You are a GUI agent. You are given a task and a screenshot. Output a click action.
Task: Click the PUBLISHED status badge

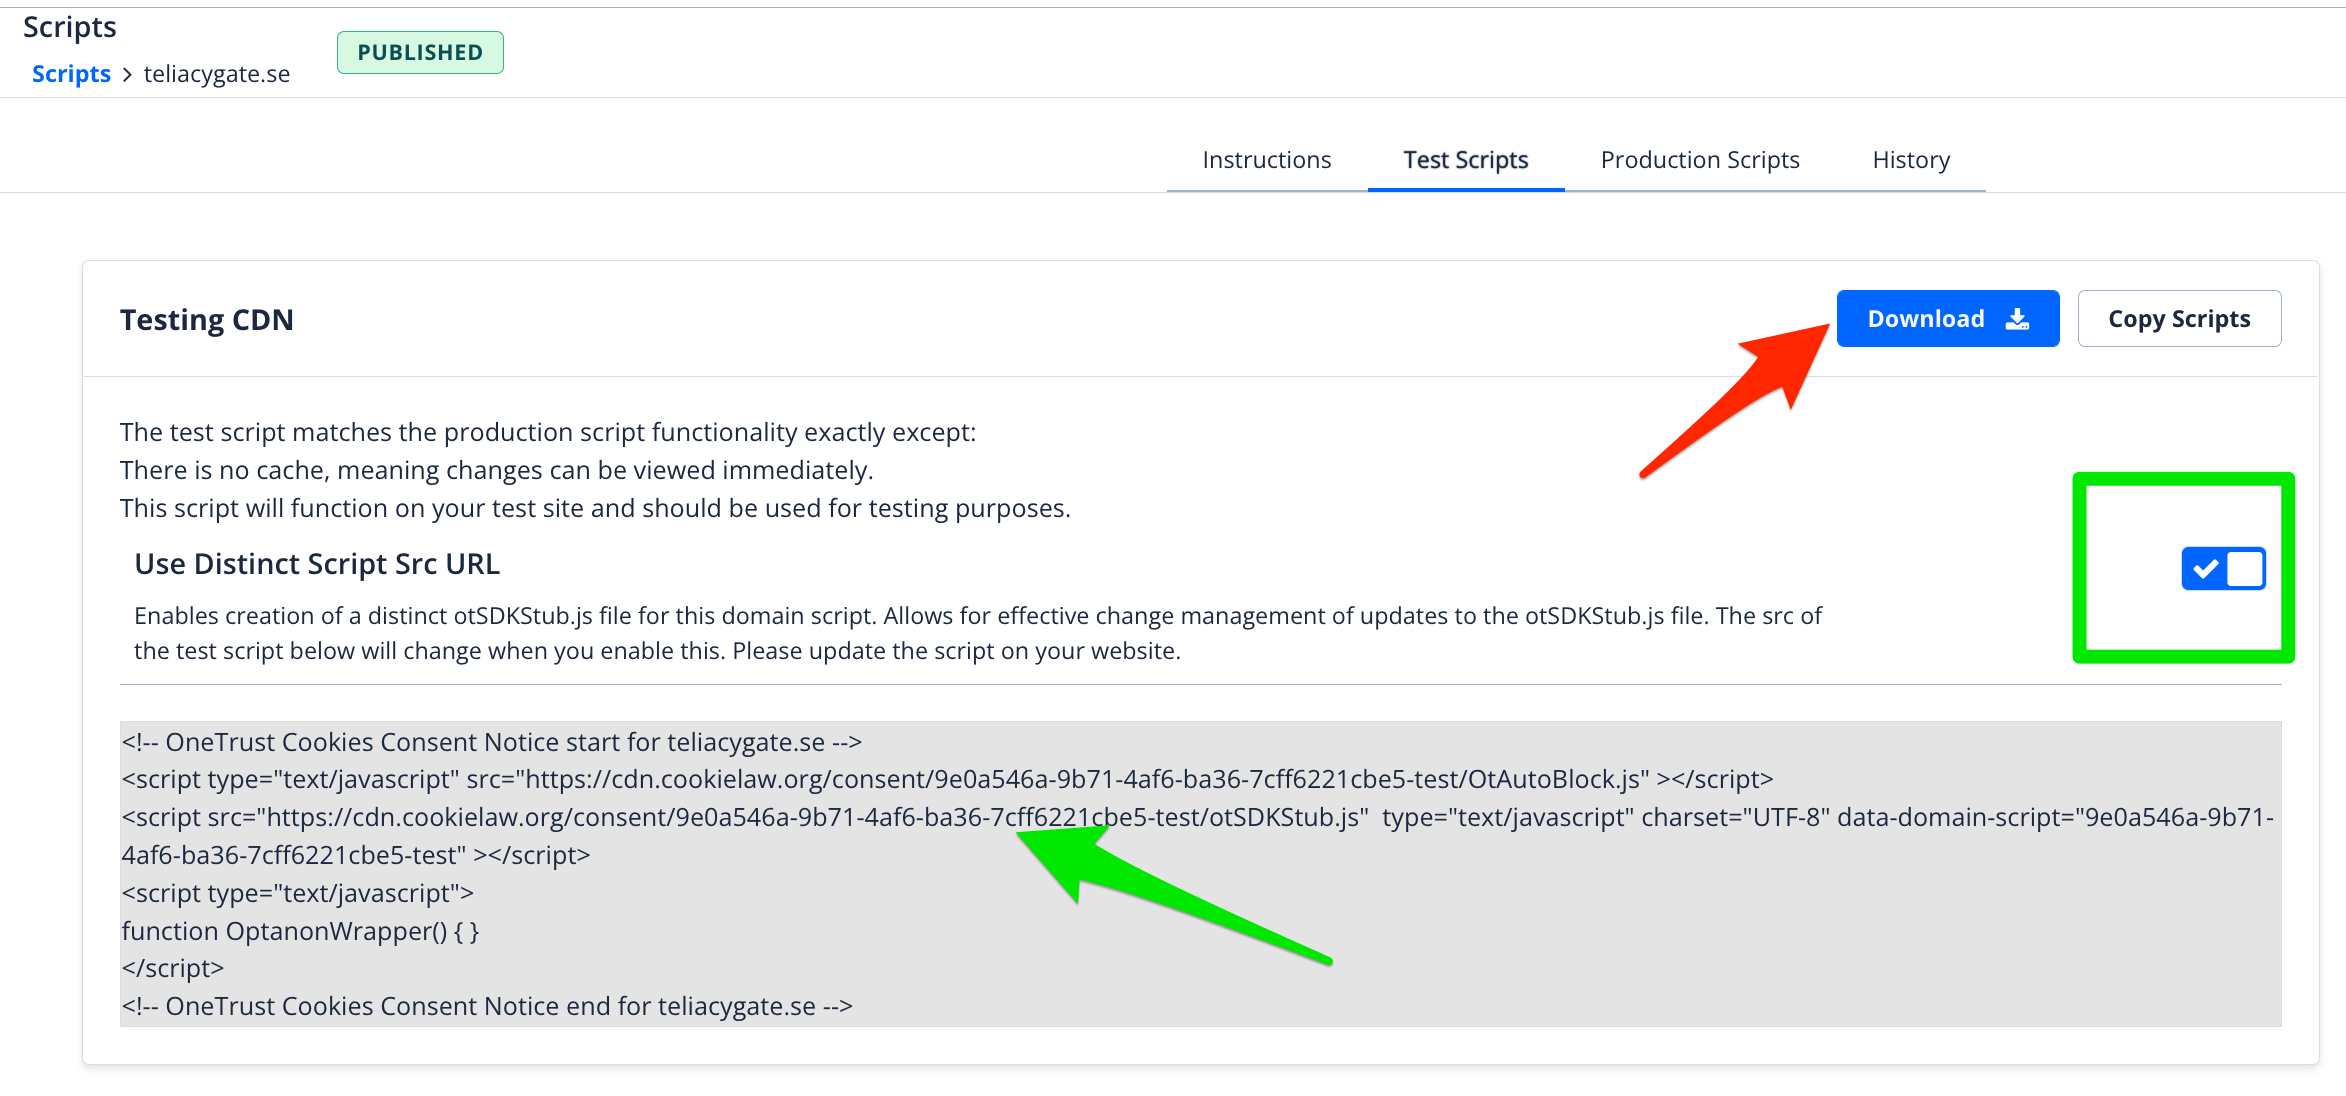click(x=420, y=52)
